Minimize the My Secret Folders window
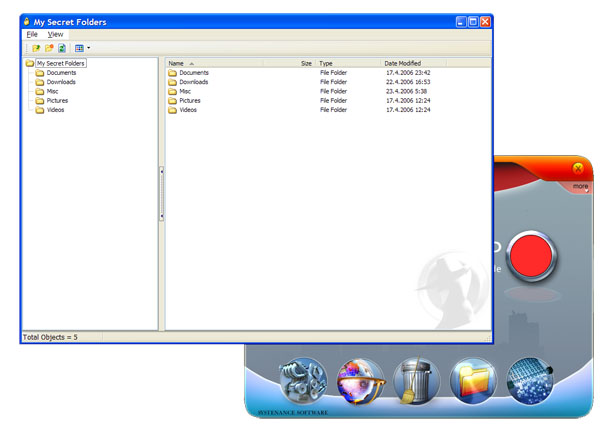 (x=461, y=22)
